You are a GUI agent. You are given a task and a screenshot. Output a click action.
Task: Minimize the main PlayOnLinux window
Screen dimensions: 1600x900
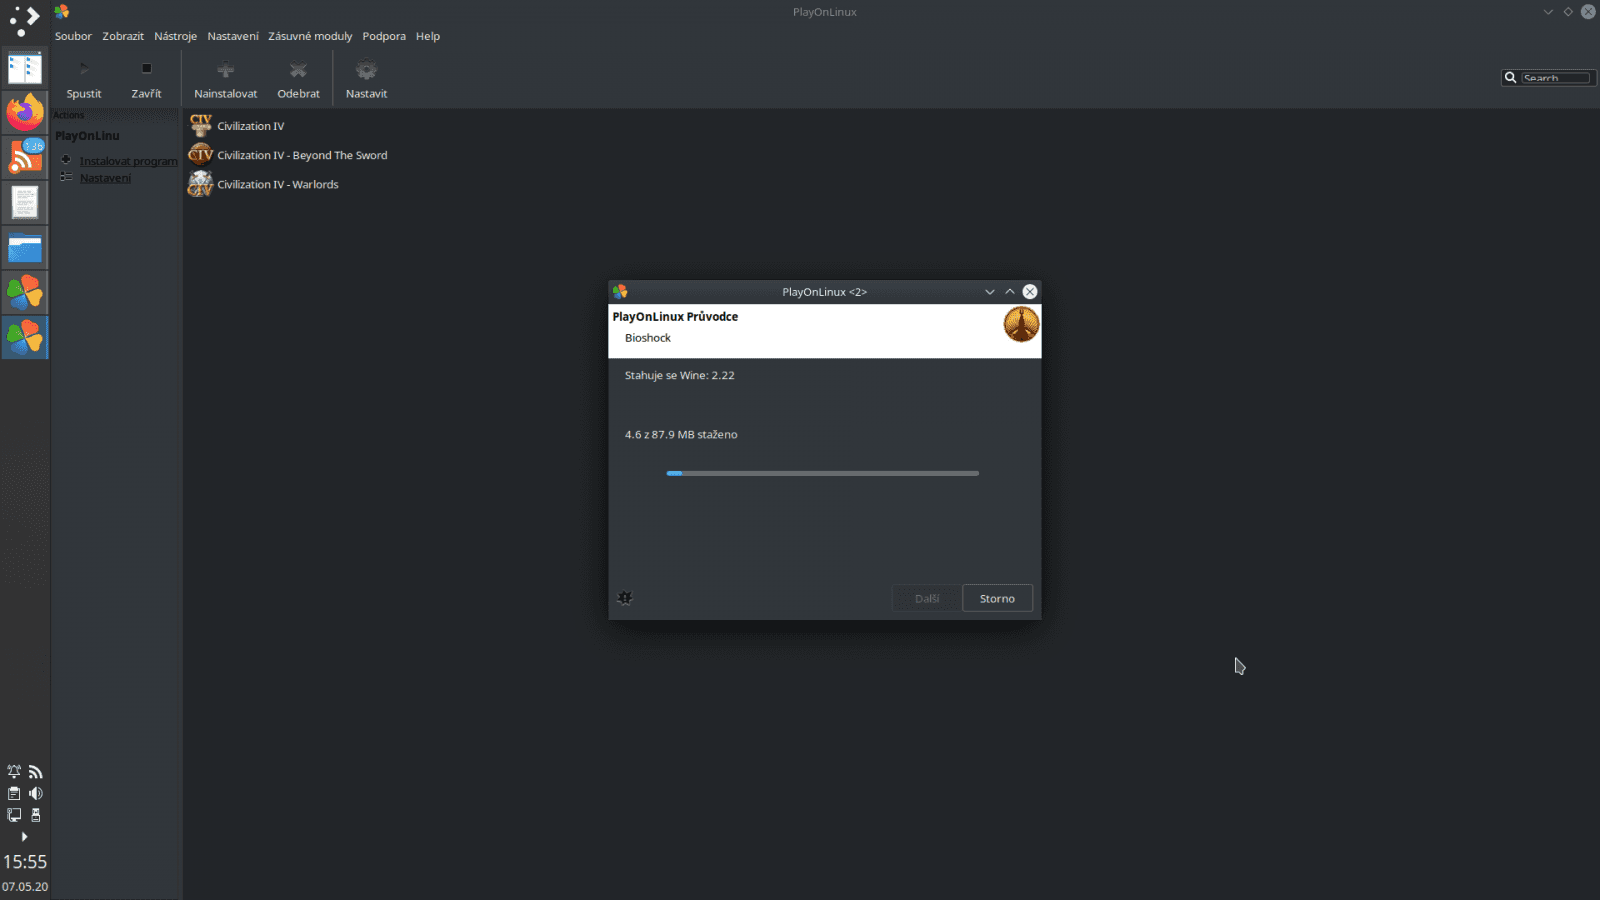tap(1548, 12)
